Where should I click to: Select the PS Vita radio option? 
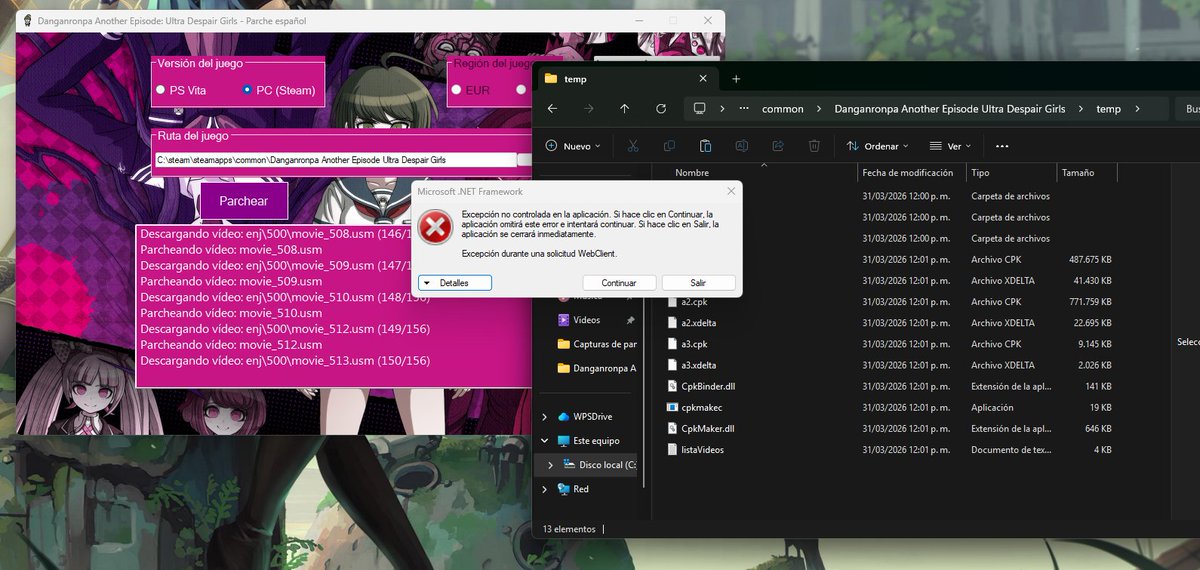tap(181, 90)
